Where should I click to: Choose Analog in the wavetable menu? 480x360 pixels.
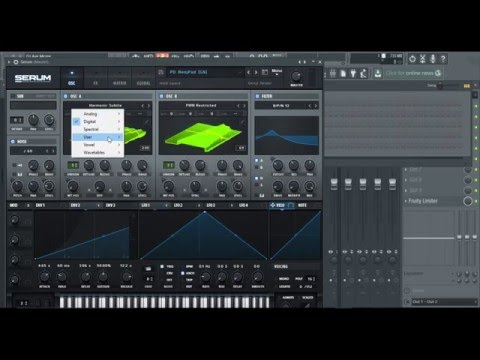click(x=97, y=114)
